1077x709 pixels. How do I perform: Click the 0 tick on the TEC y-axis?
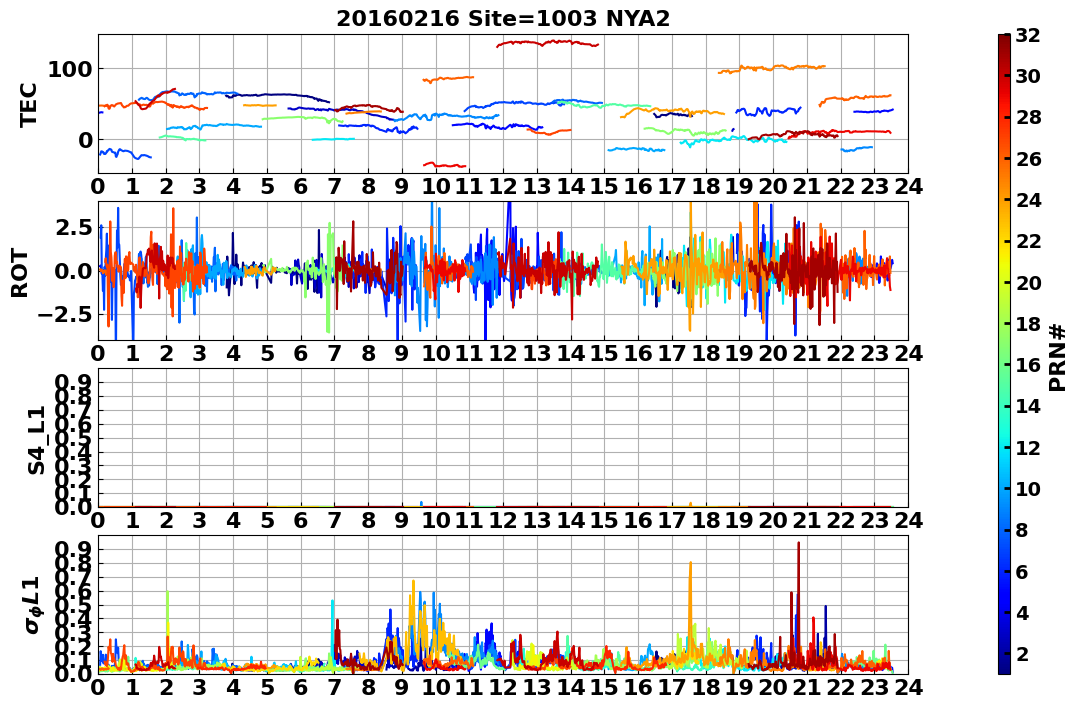85,140
